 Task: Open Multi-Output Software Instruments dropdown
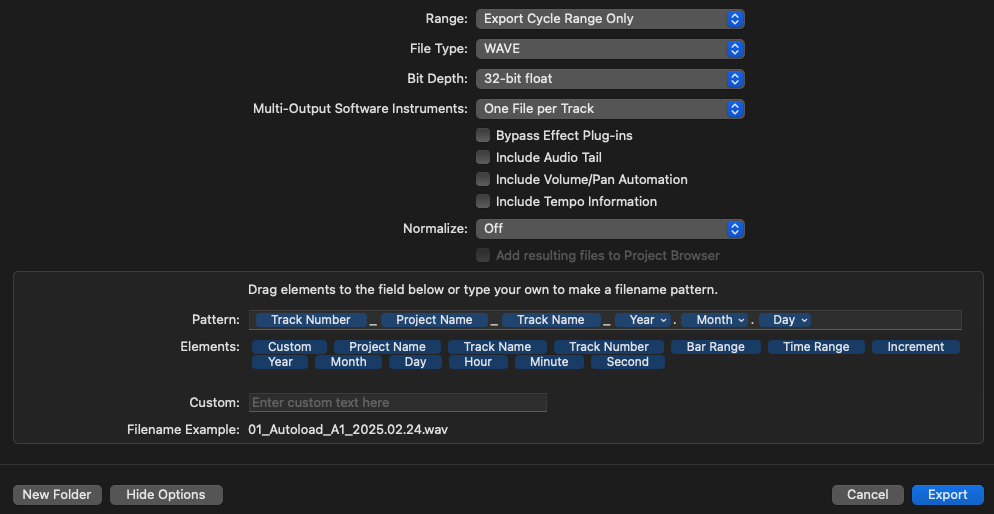[x=610, y=108]
